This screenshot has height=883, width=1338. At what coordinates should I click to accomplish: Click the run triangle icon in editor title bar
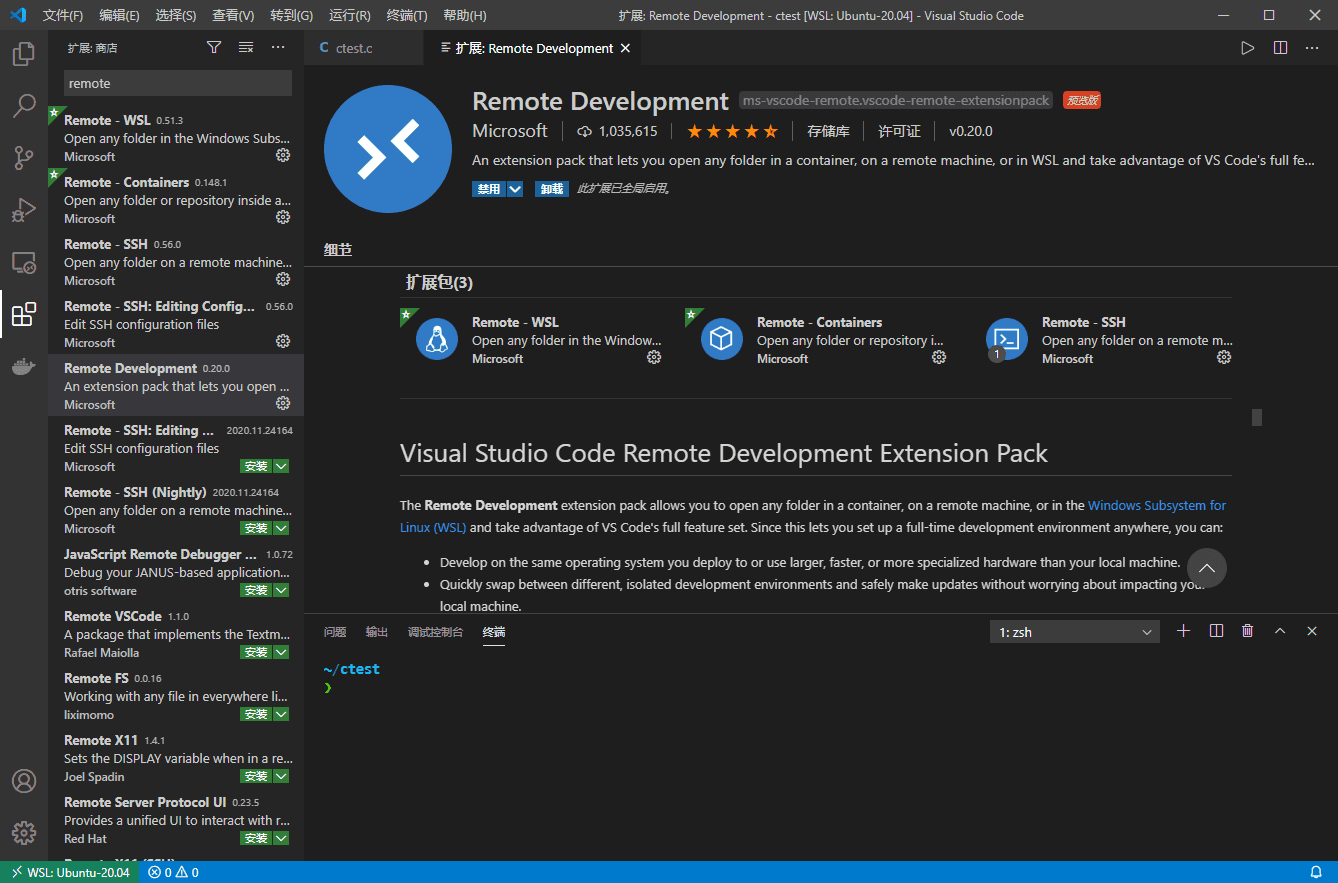coord(1248,47)
